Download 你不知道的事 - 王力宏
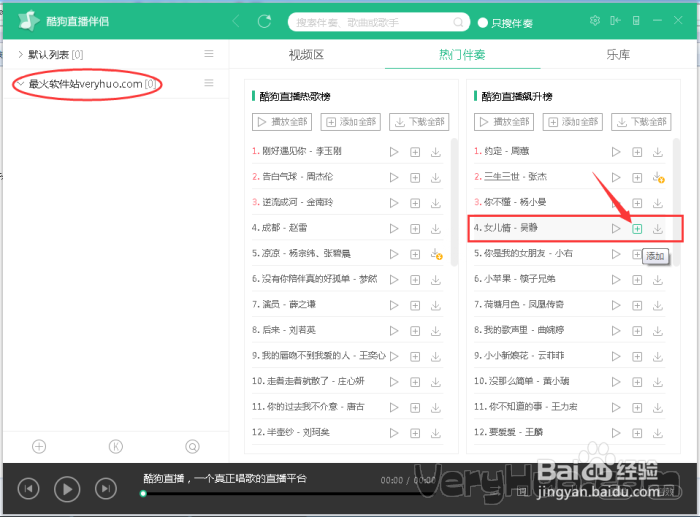700x517 pixels. 658,408
